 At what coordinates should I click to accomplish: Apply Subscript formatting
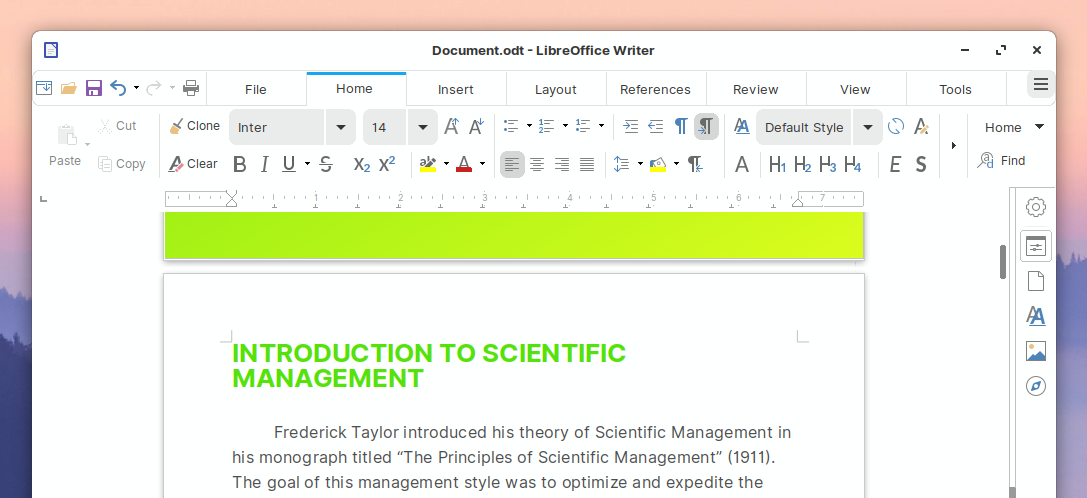point(362,164)
